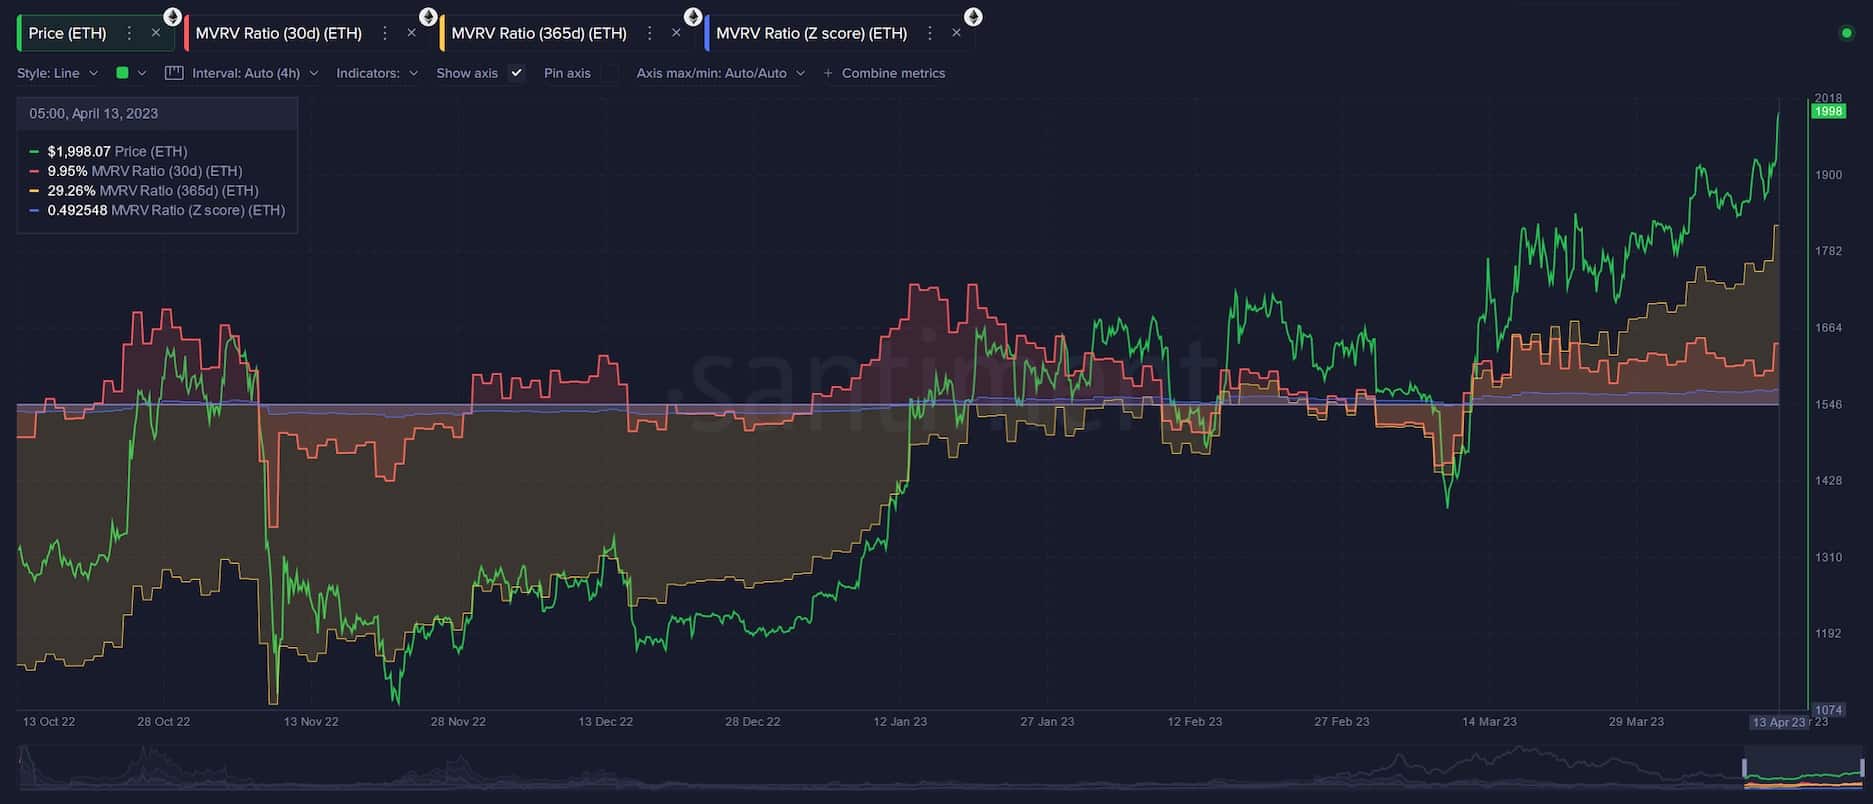
Task: Expand the chevron next to the green color swatch
Action: (142, 73)
